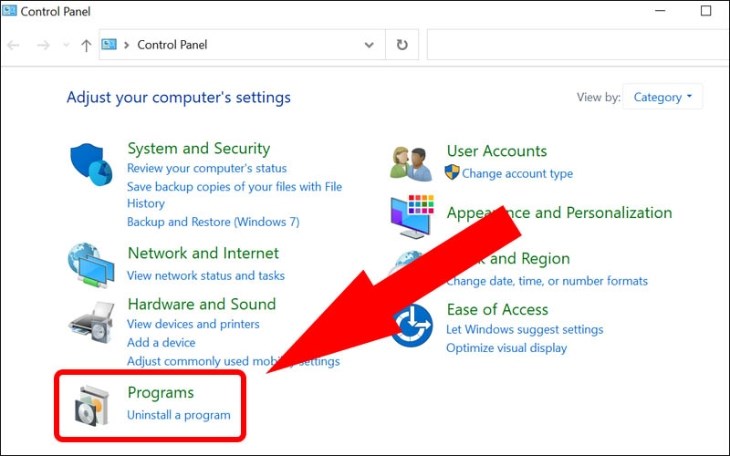
Task: Open User Accounts category
Action: pyautogui.click(x=497, y=151)
